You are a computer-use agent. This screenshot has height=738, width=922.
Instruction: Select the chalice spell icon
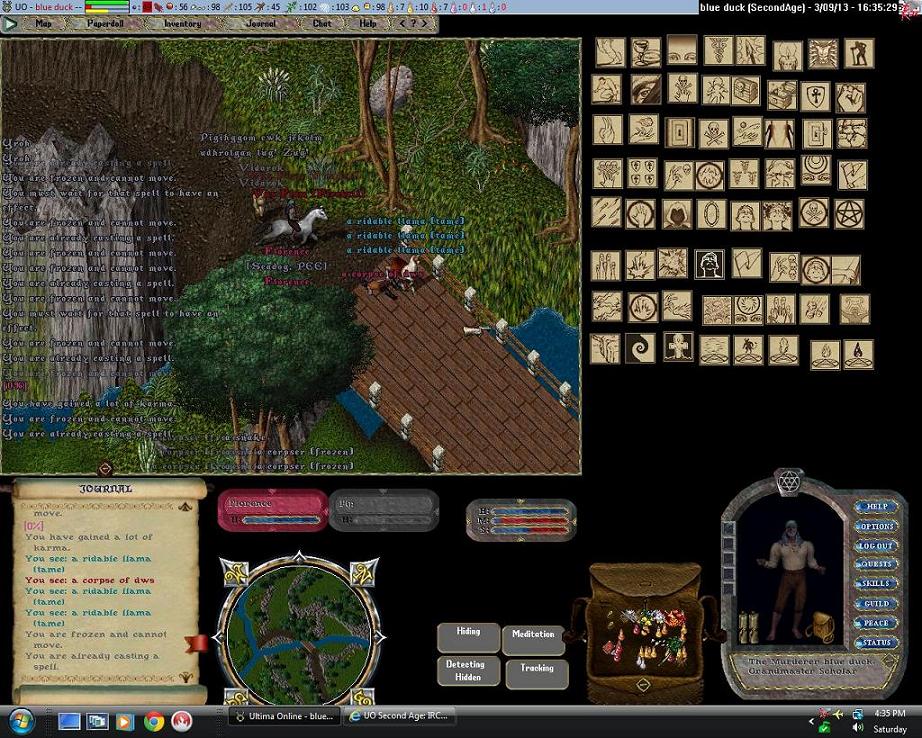coord(645,51)
